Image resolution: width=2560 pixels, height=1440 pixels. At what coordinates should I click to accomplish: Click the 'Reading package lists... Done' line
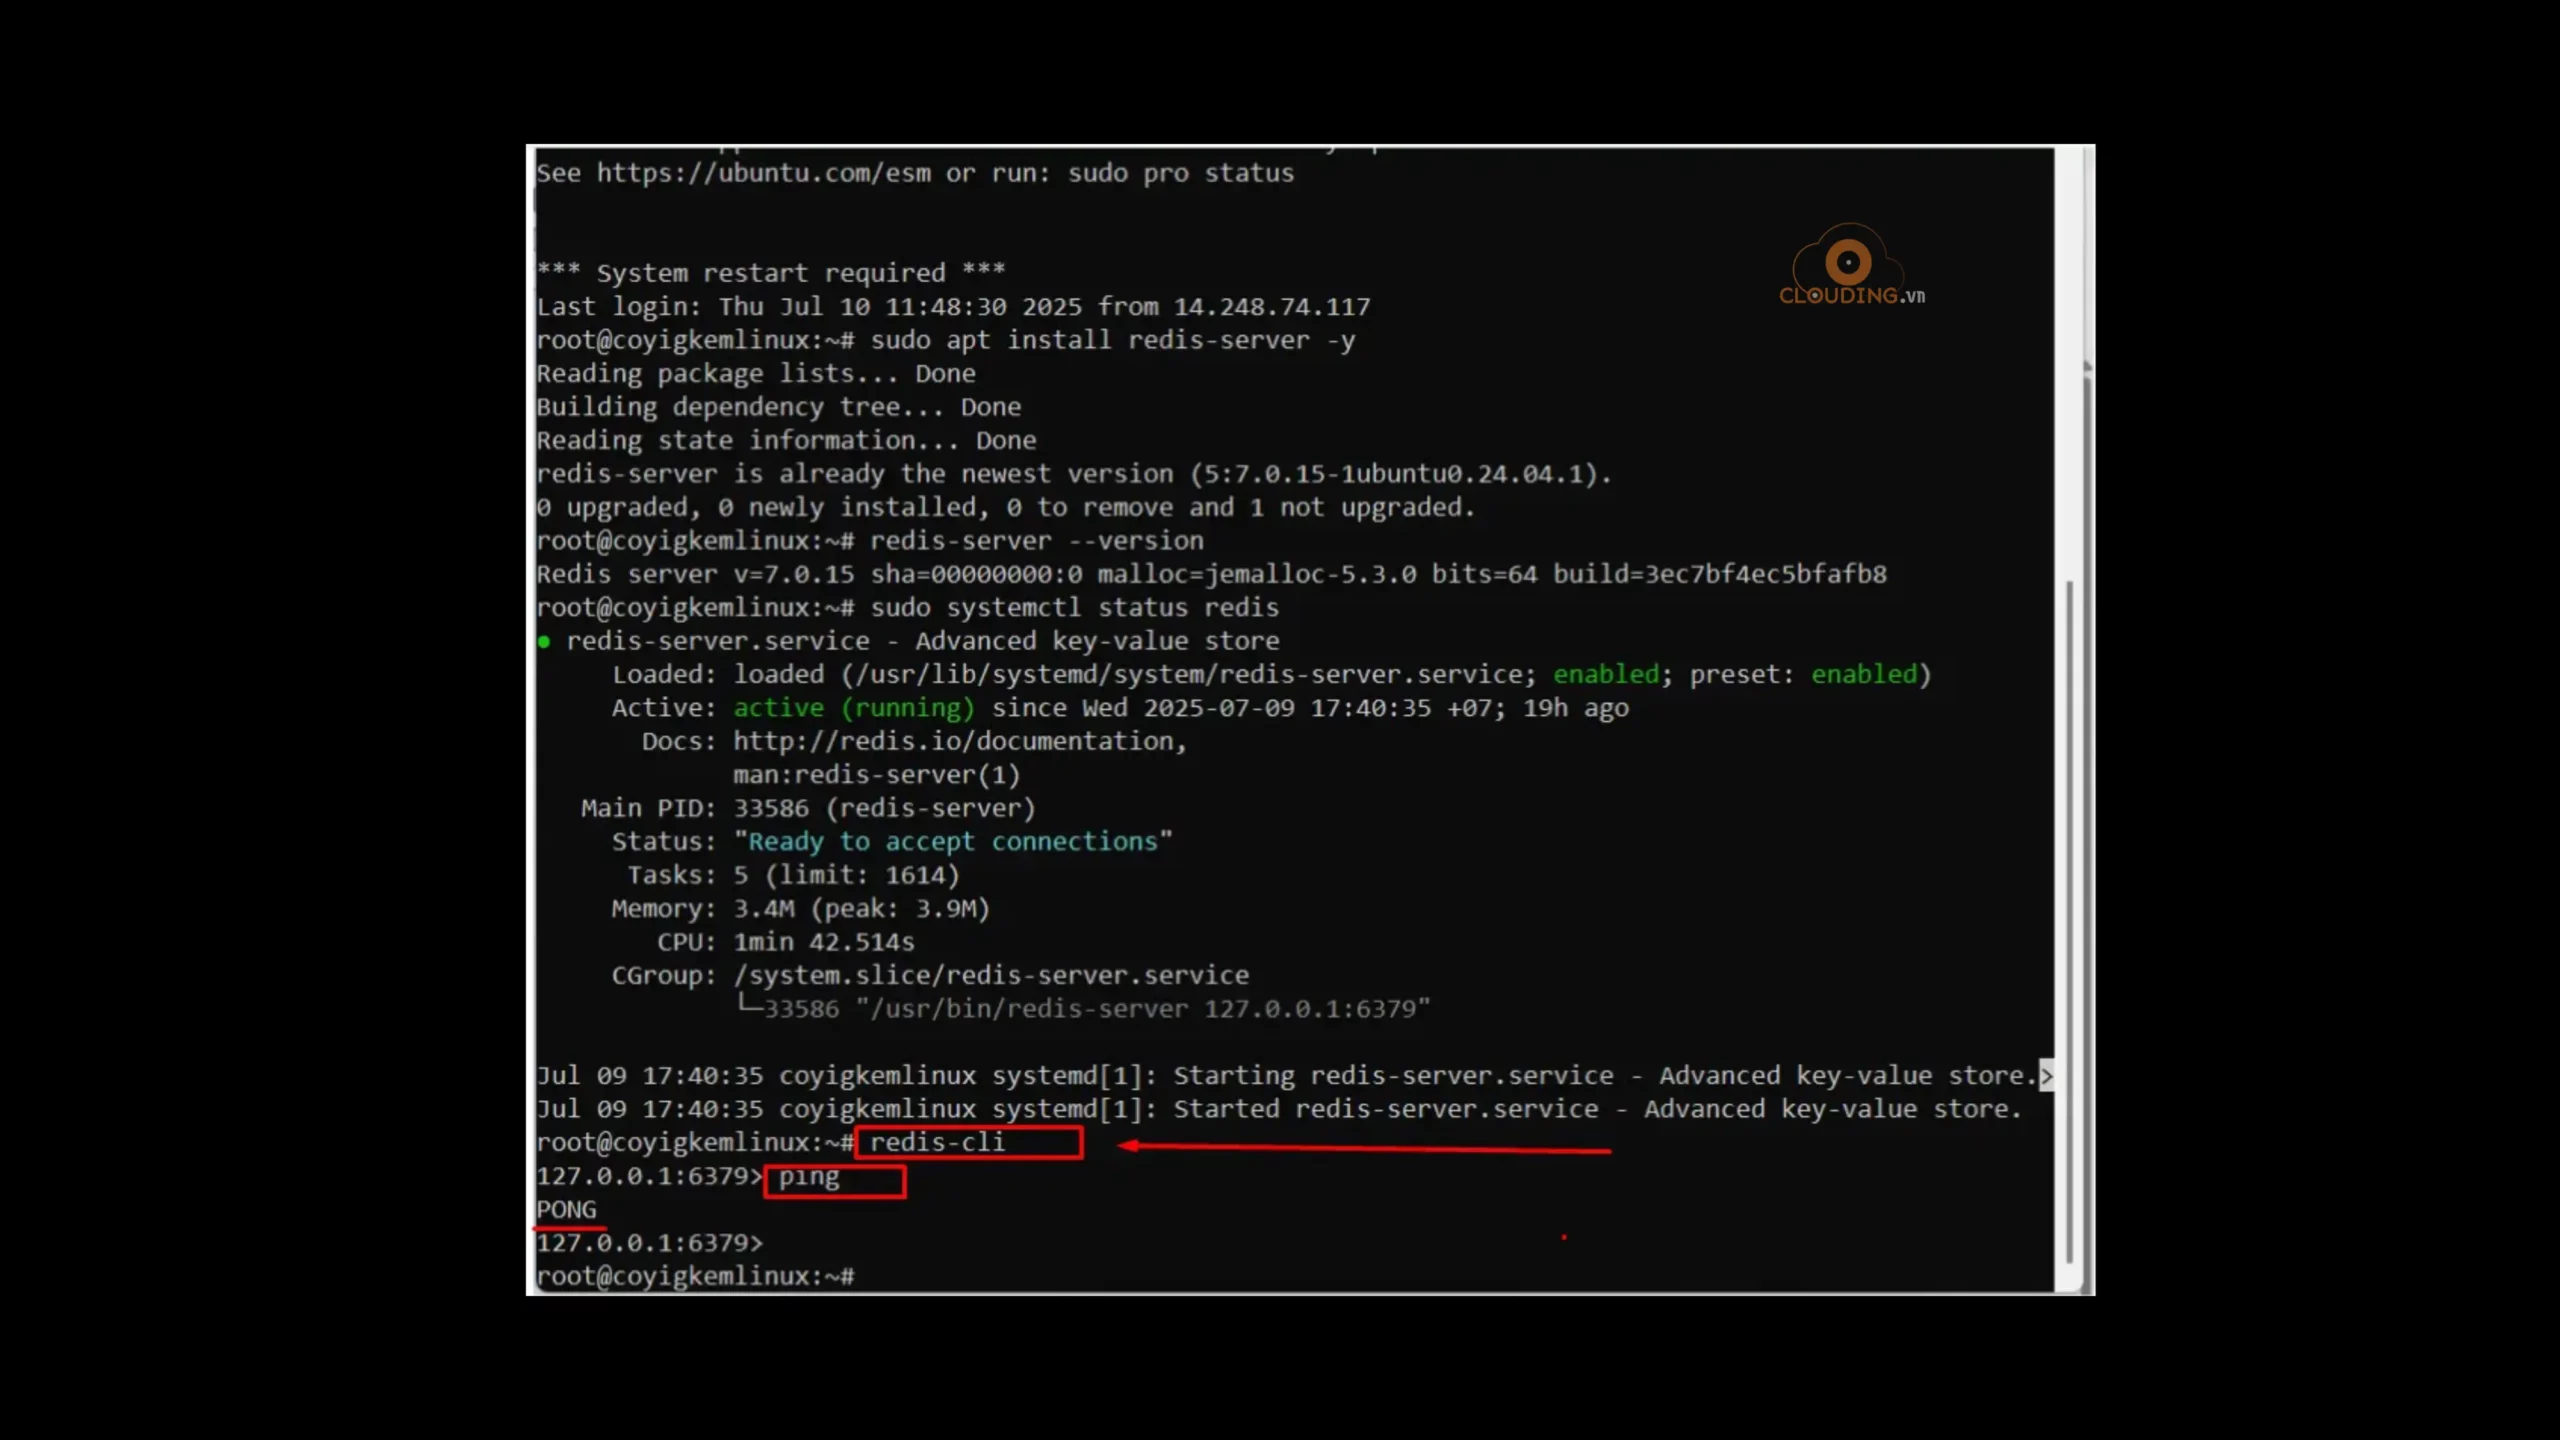pos(756,374)
